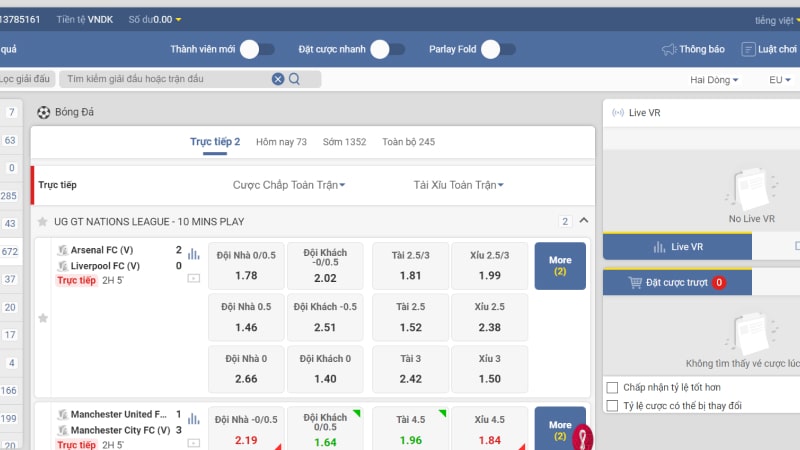Image resolution: width=800 pixels, height=450 pixels.
Task: Toggle the Đặt cược nhanh switch
Action: (x=387, y=49)
